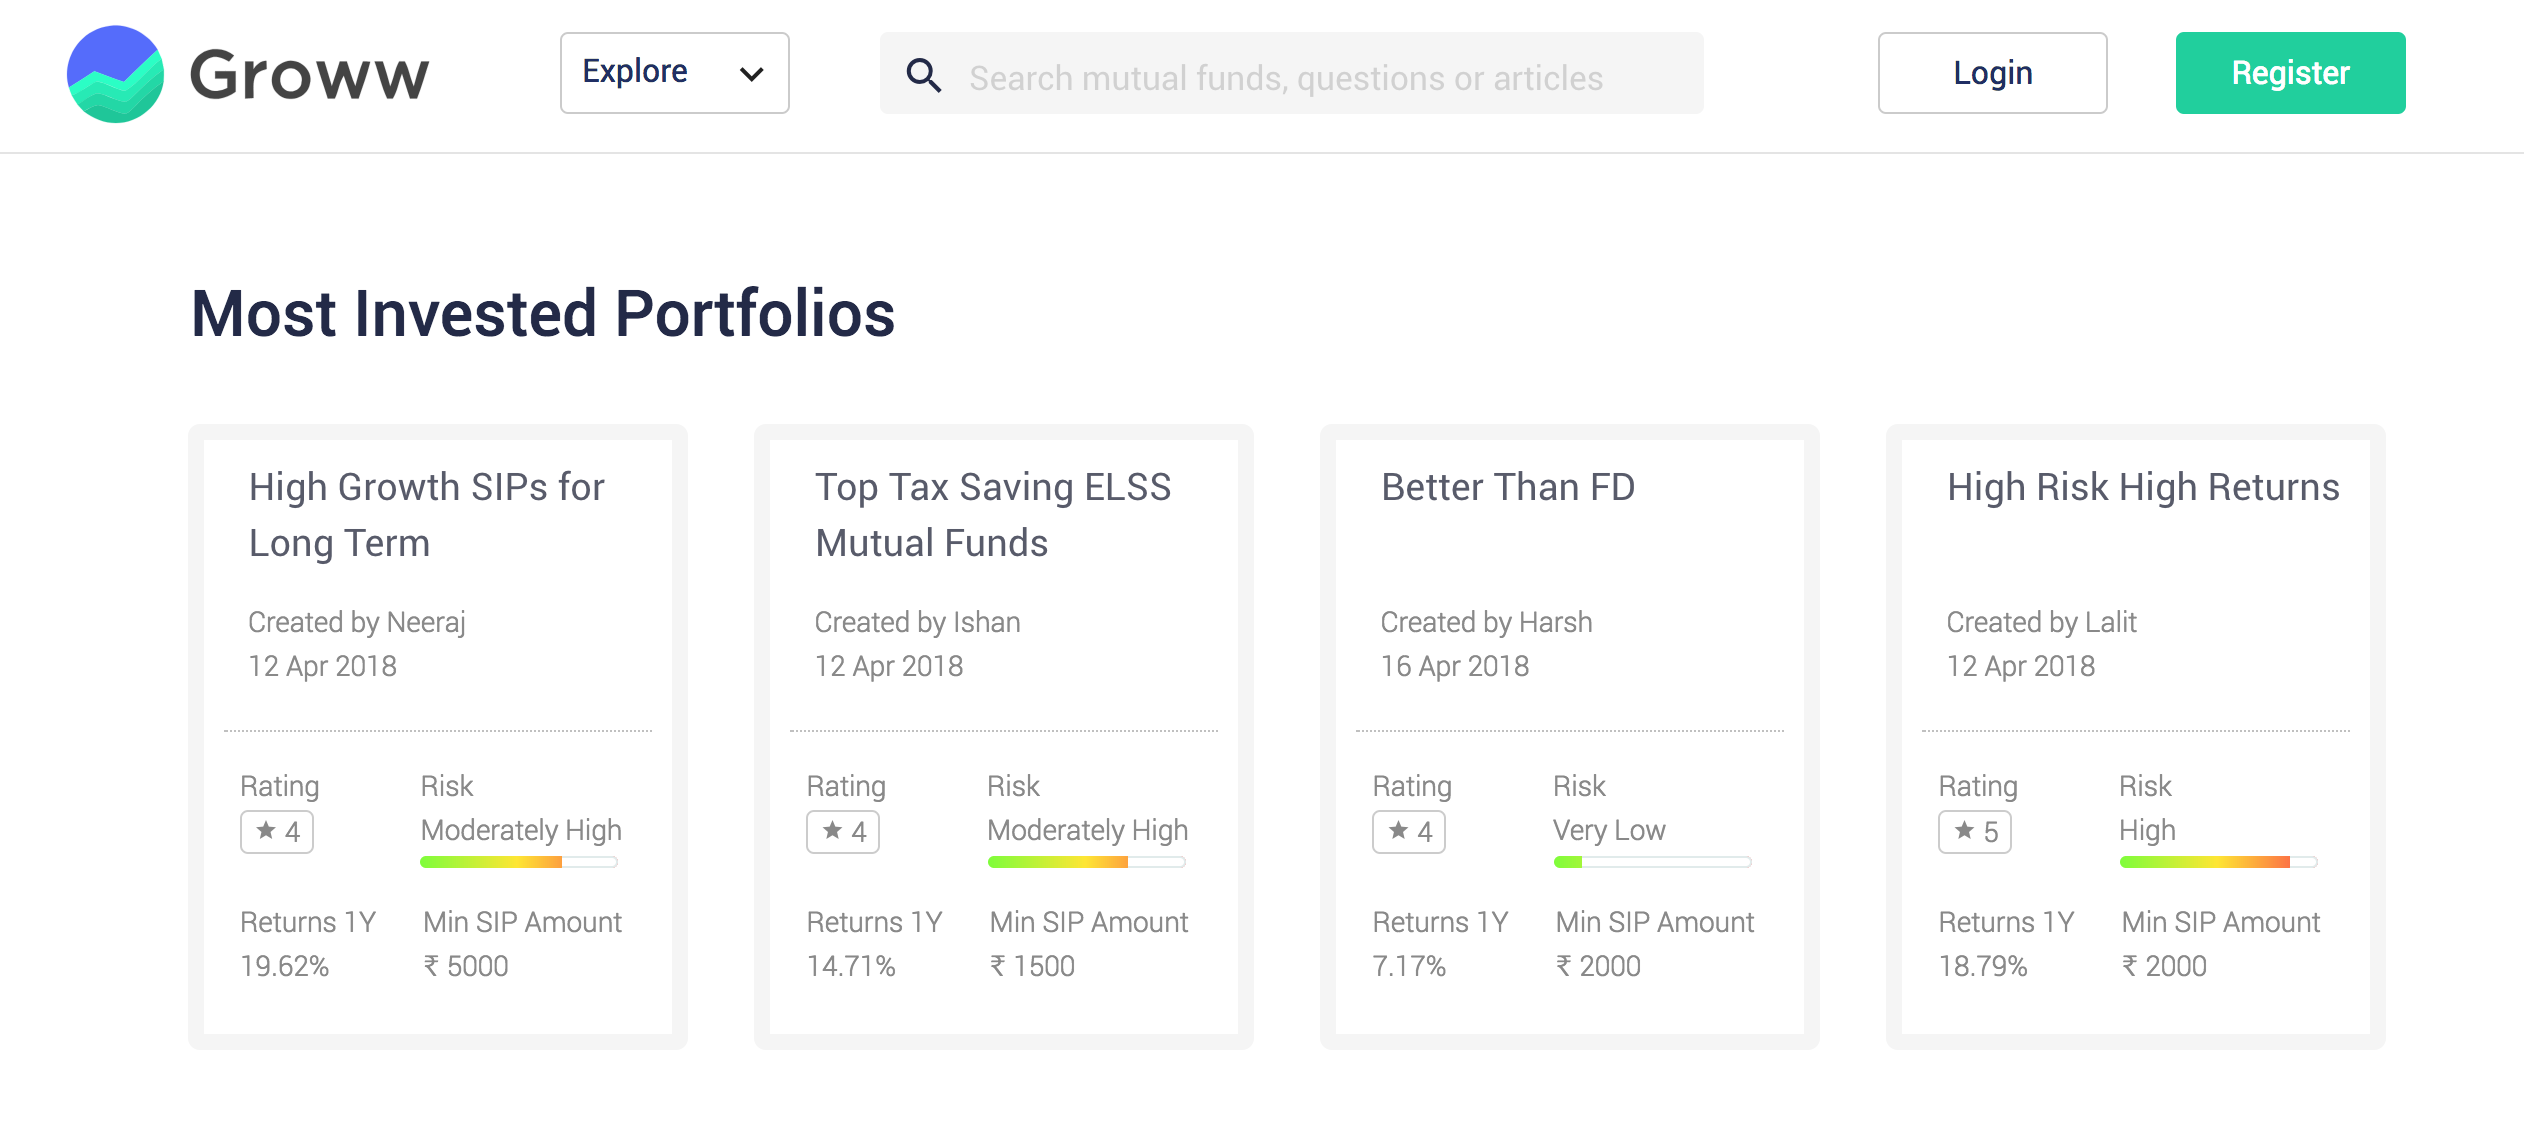2524x1134 pixels.
Task: Click the Login button
Action: pyautogui.click(x=1992, y=73)
